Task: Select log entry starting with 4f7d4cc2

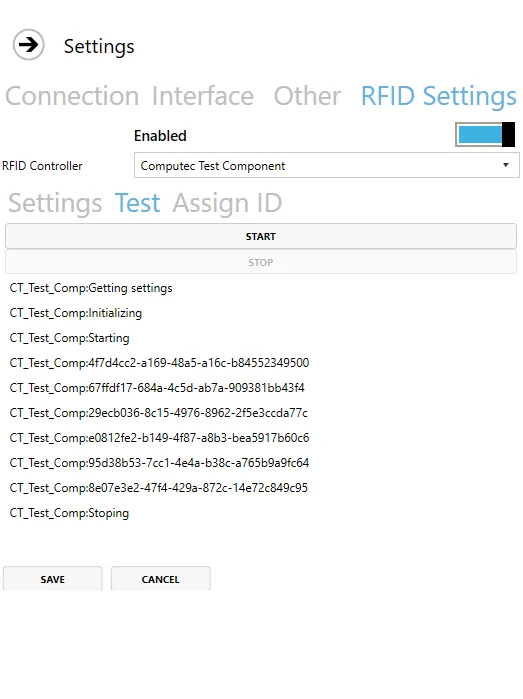Action: pos(159,363)
